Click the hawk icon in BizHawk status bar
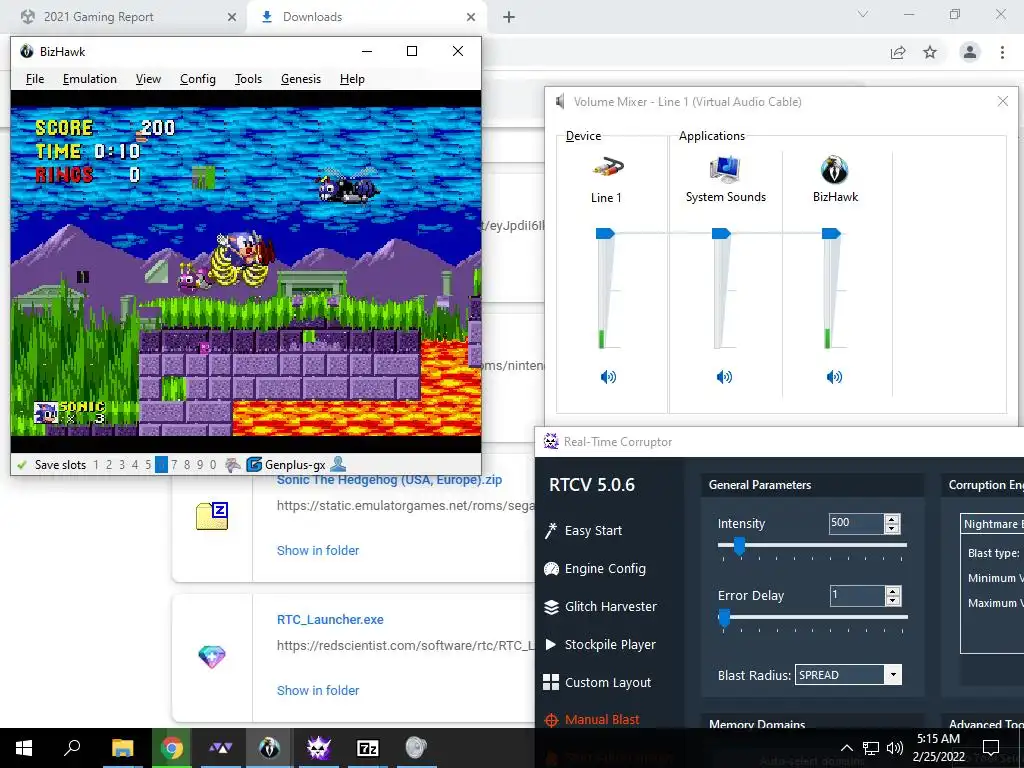The image size is (1024, 768). [232, 465]
